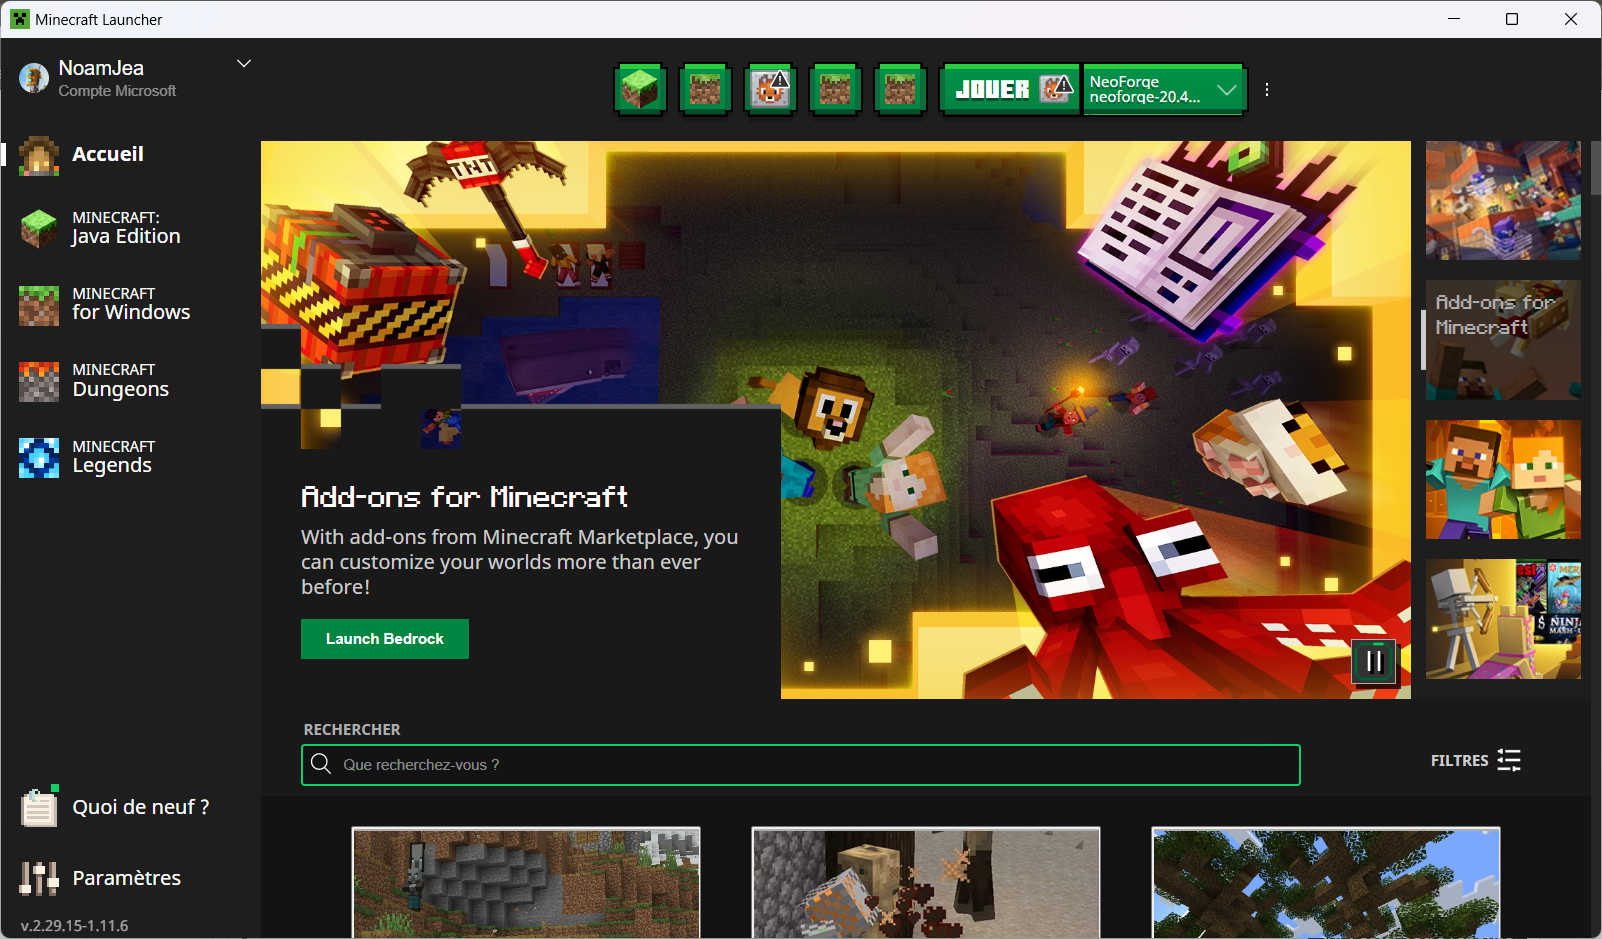Open the news card with sandy desert scene
This screenshot has height=939, width=1602.
926,883
